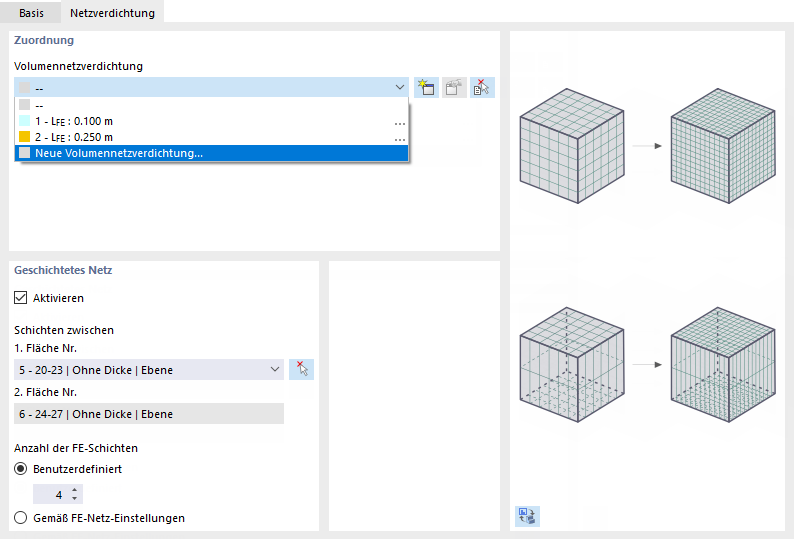The image size is (794, 539).
Task: Increase the FE layer count stepper
Action: [x=75, y=490]
